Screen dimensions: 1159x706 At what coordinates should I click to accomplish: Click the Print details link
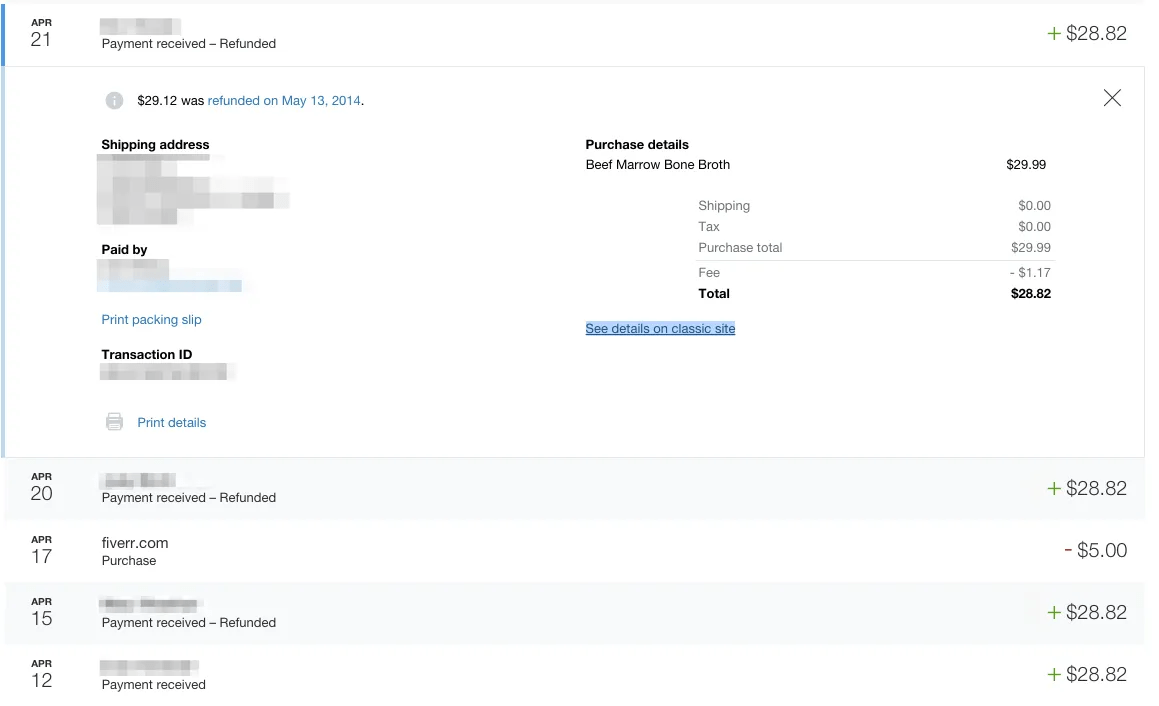pos(171,422)
